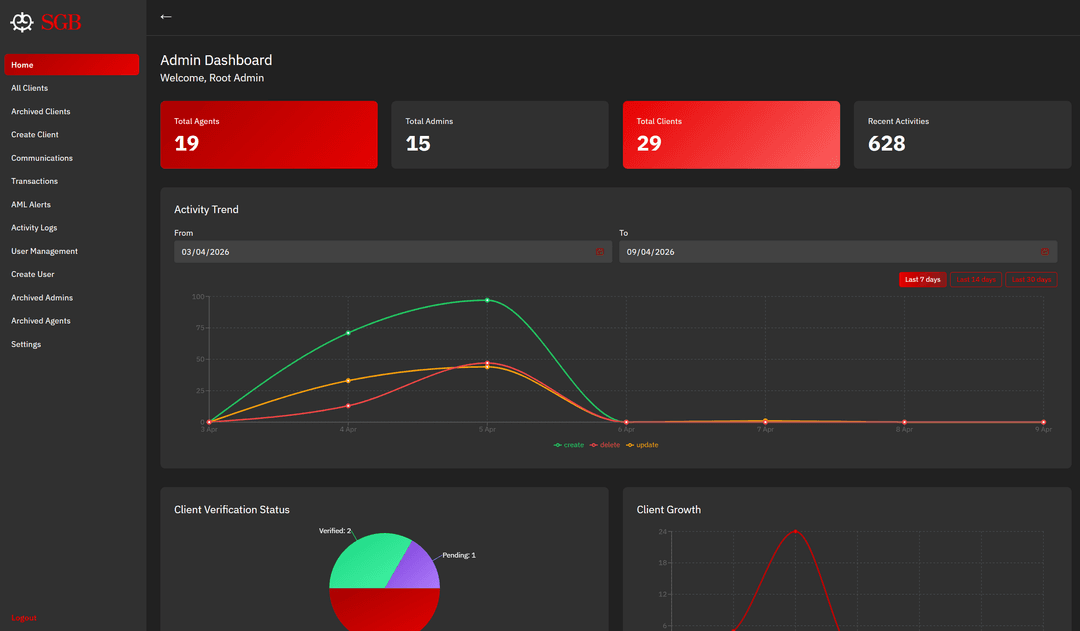Open User Management
Viewport: 1080px width, 631px height.
pos(44,251)
